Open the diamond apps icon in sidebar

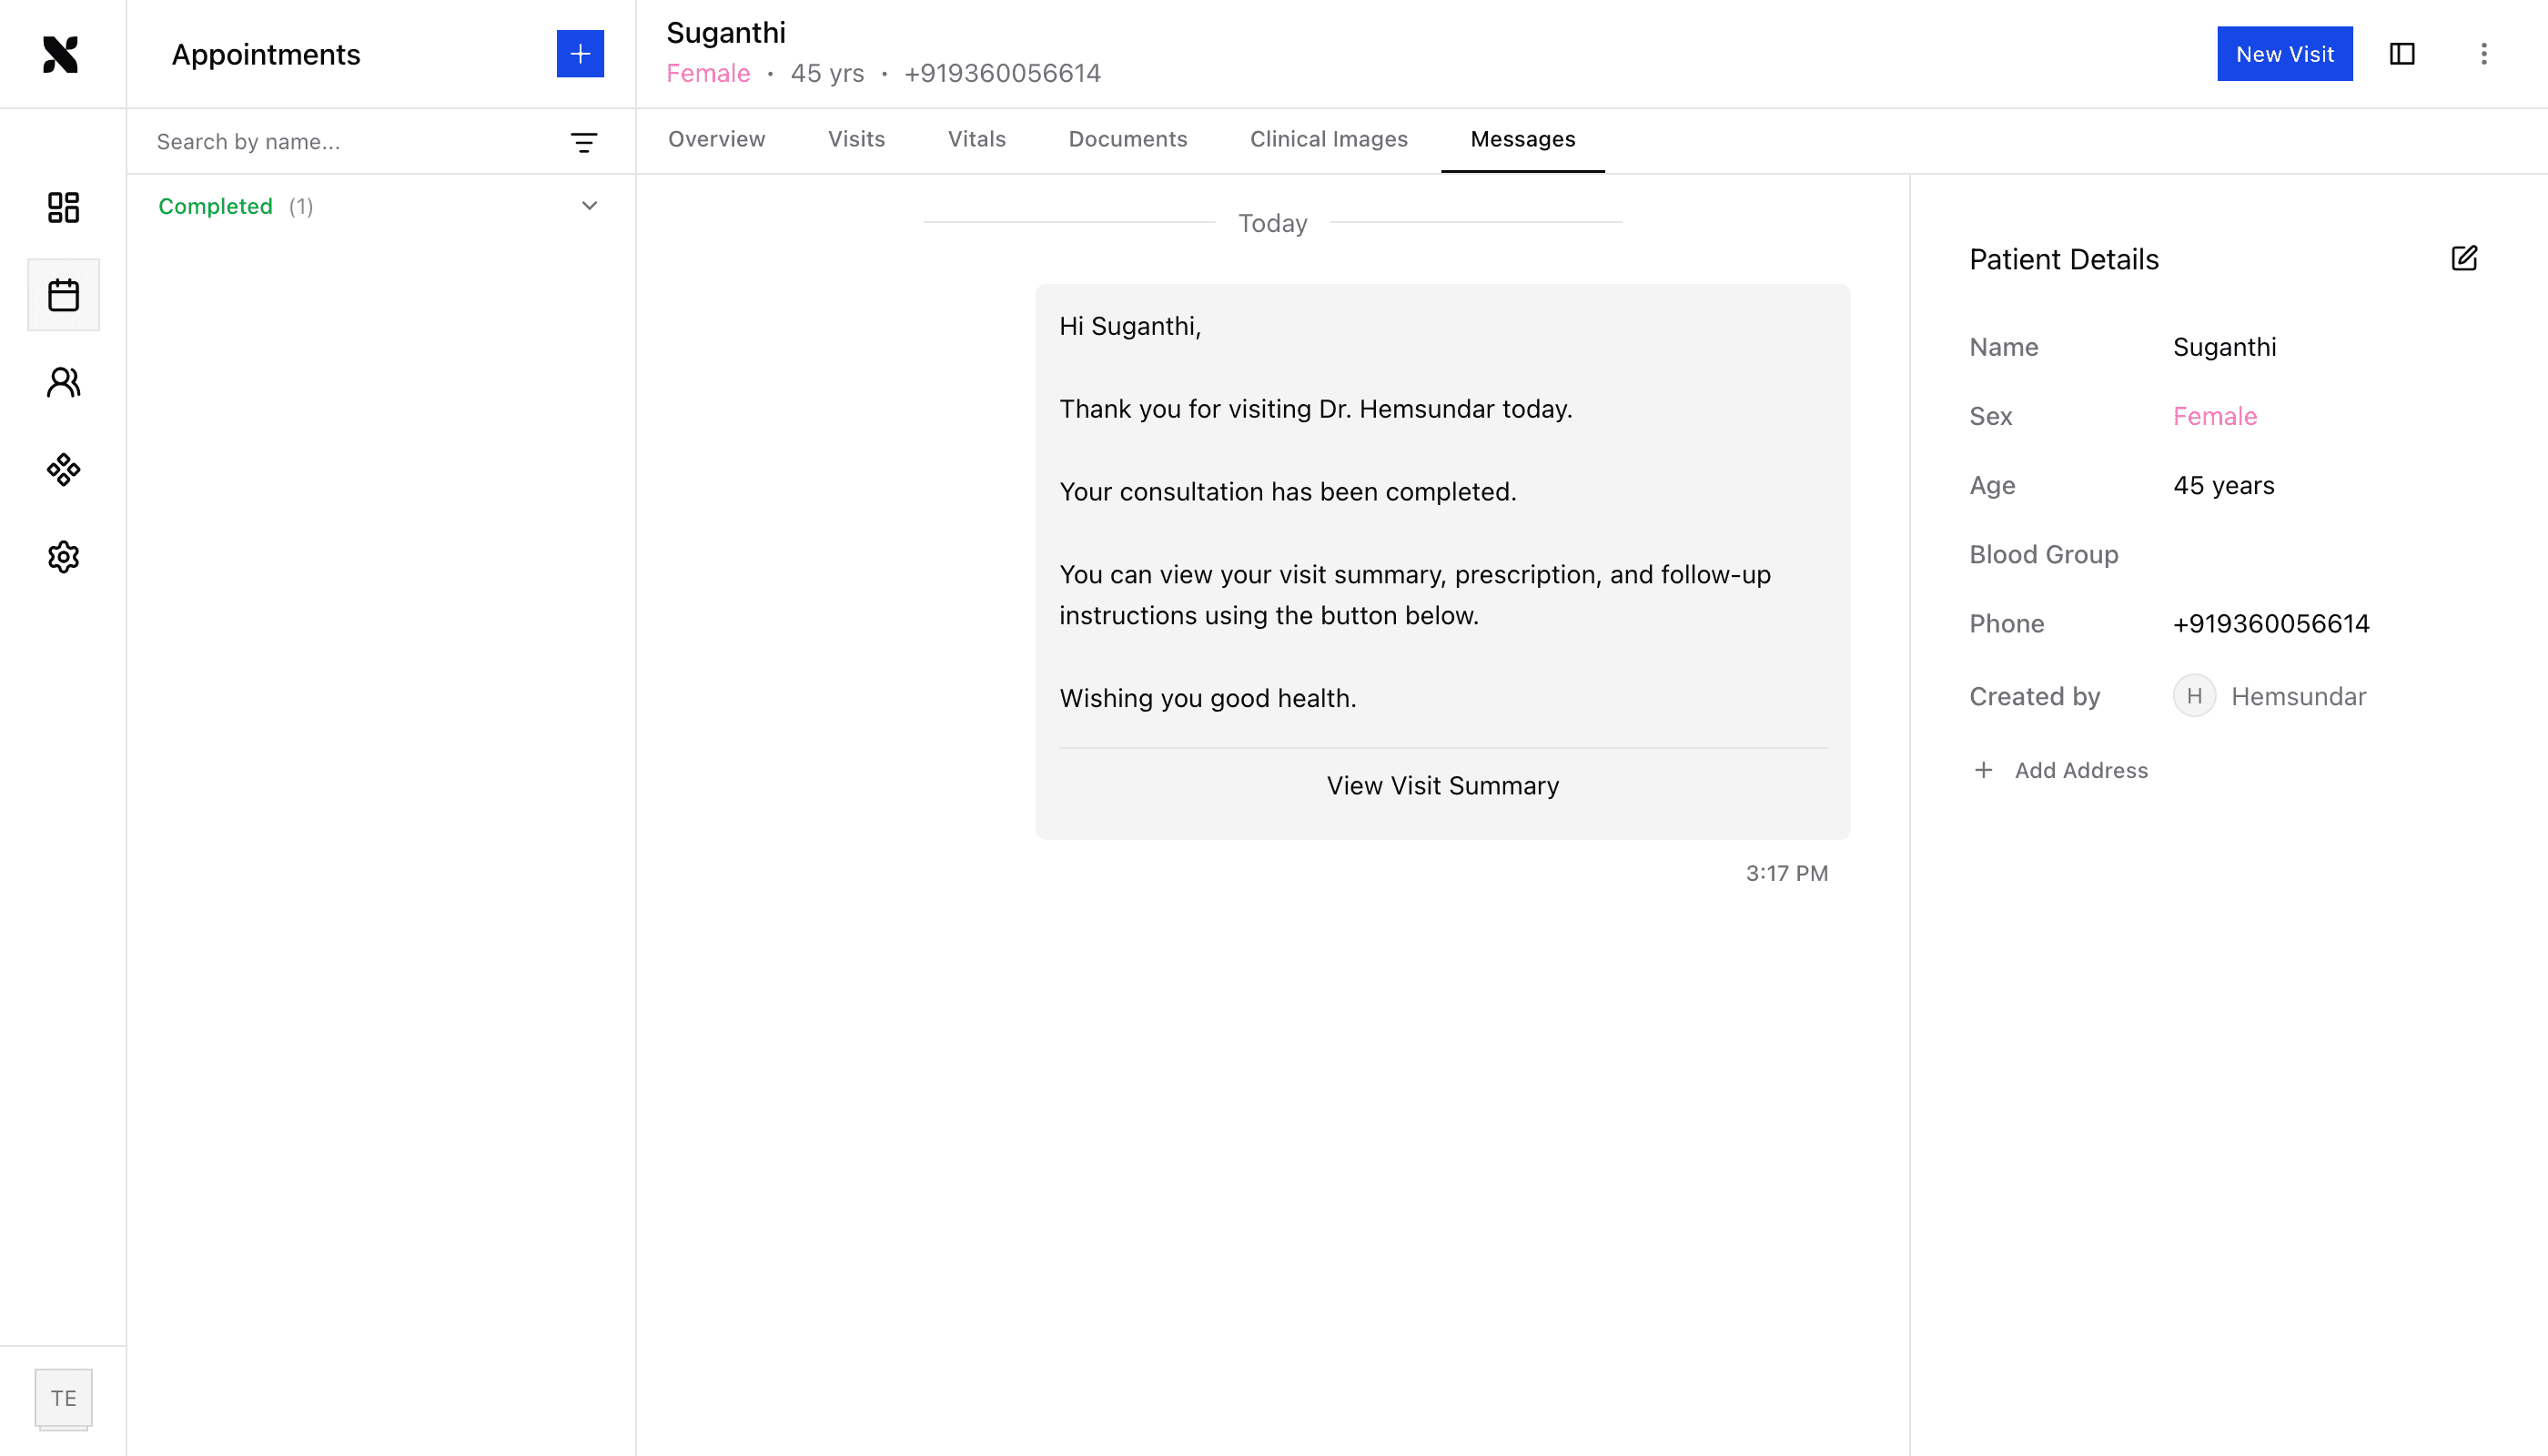(63, 469)
